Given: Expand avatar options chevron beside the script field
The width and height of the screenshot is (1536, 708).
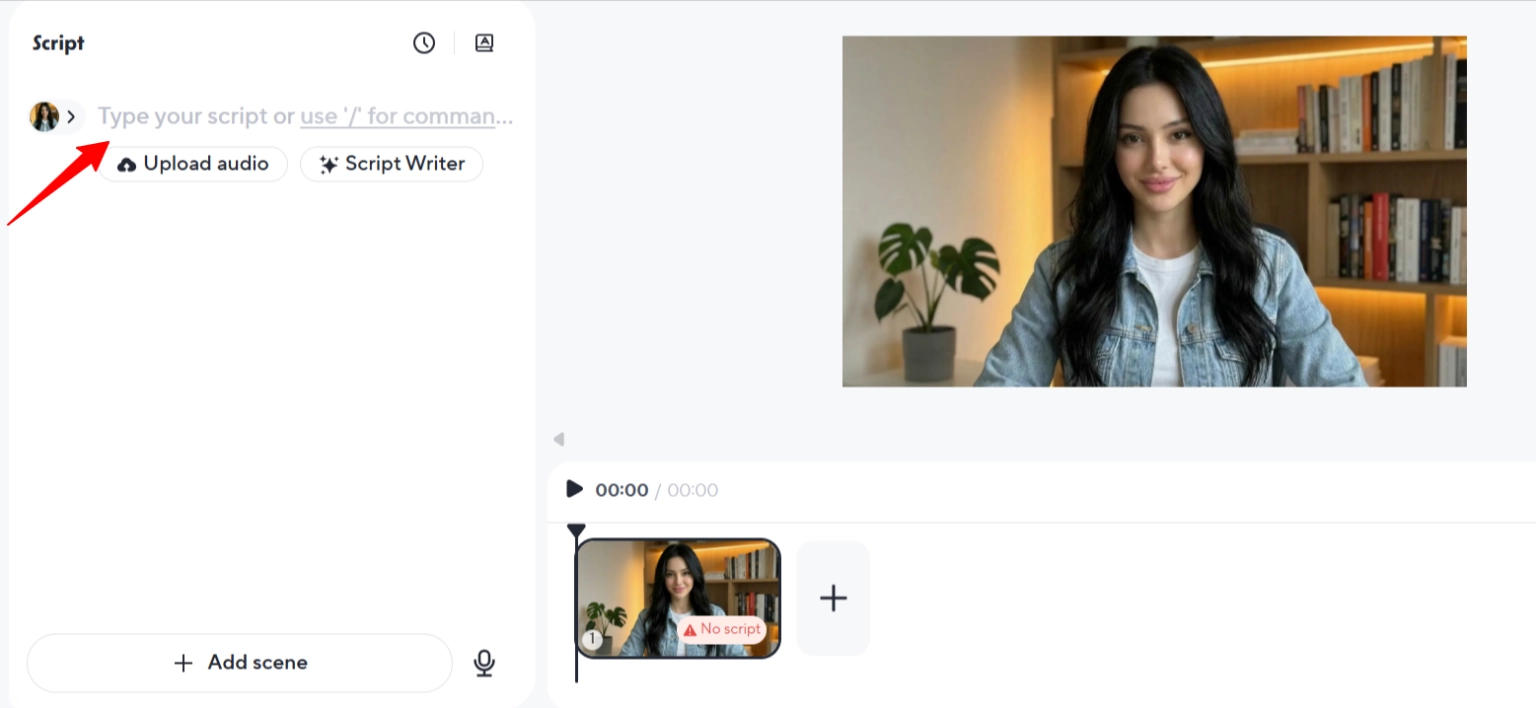Looking at the screenshot, I should pyautogui.click(x=71, y=117).
